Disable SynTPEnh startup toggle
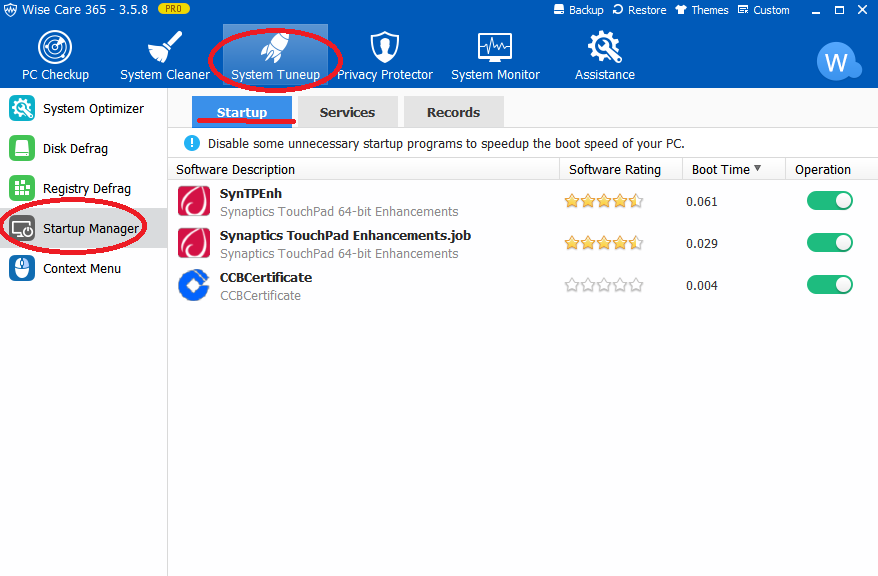Screen dimensions: 878x576 pyautogui.click(x=829, y=201)
